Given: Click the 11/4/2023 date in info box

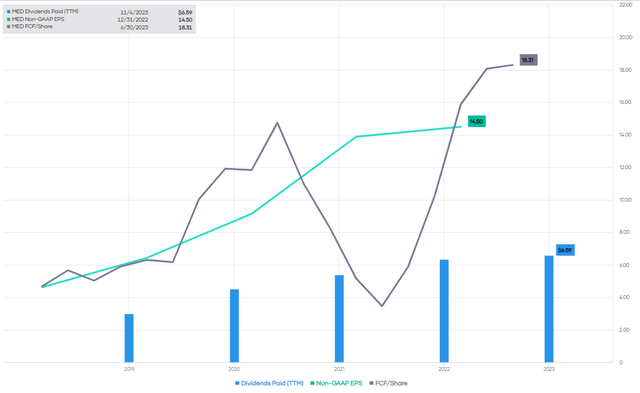Looking at the screenshot, I should (134, 12).
